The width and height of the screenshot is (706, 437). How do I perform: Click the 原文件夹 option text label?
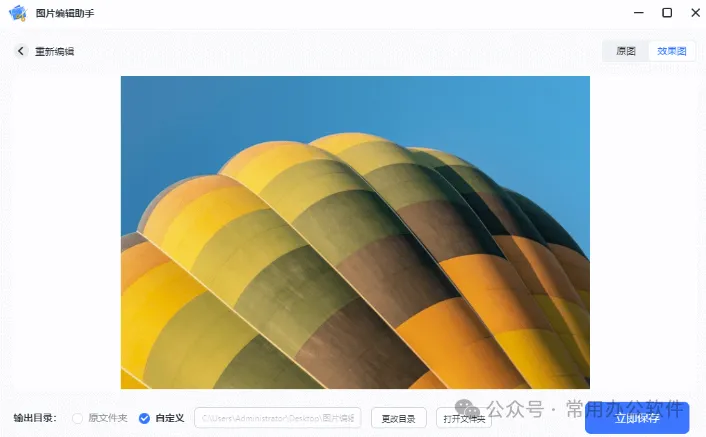[108, 418]
